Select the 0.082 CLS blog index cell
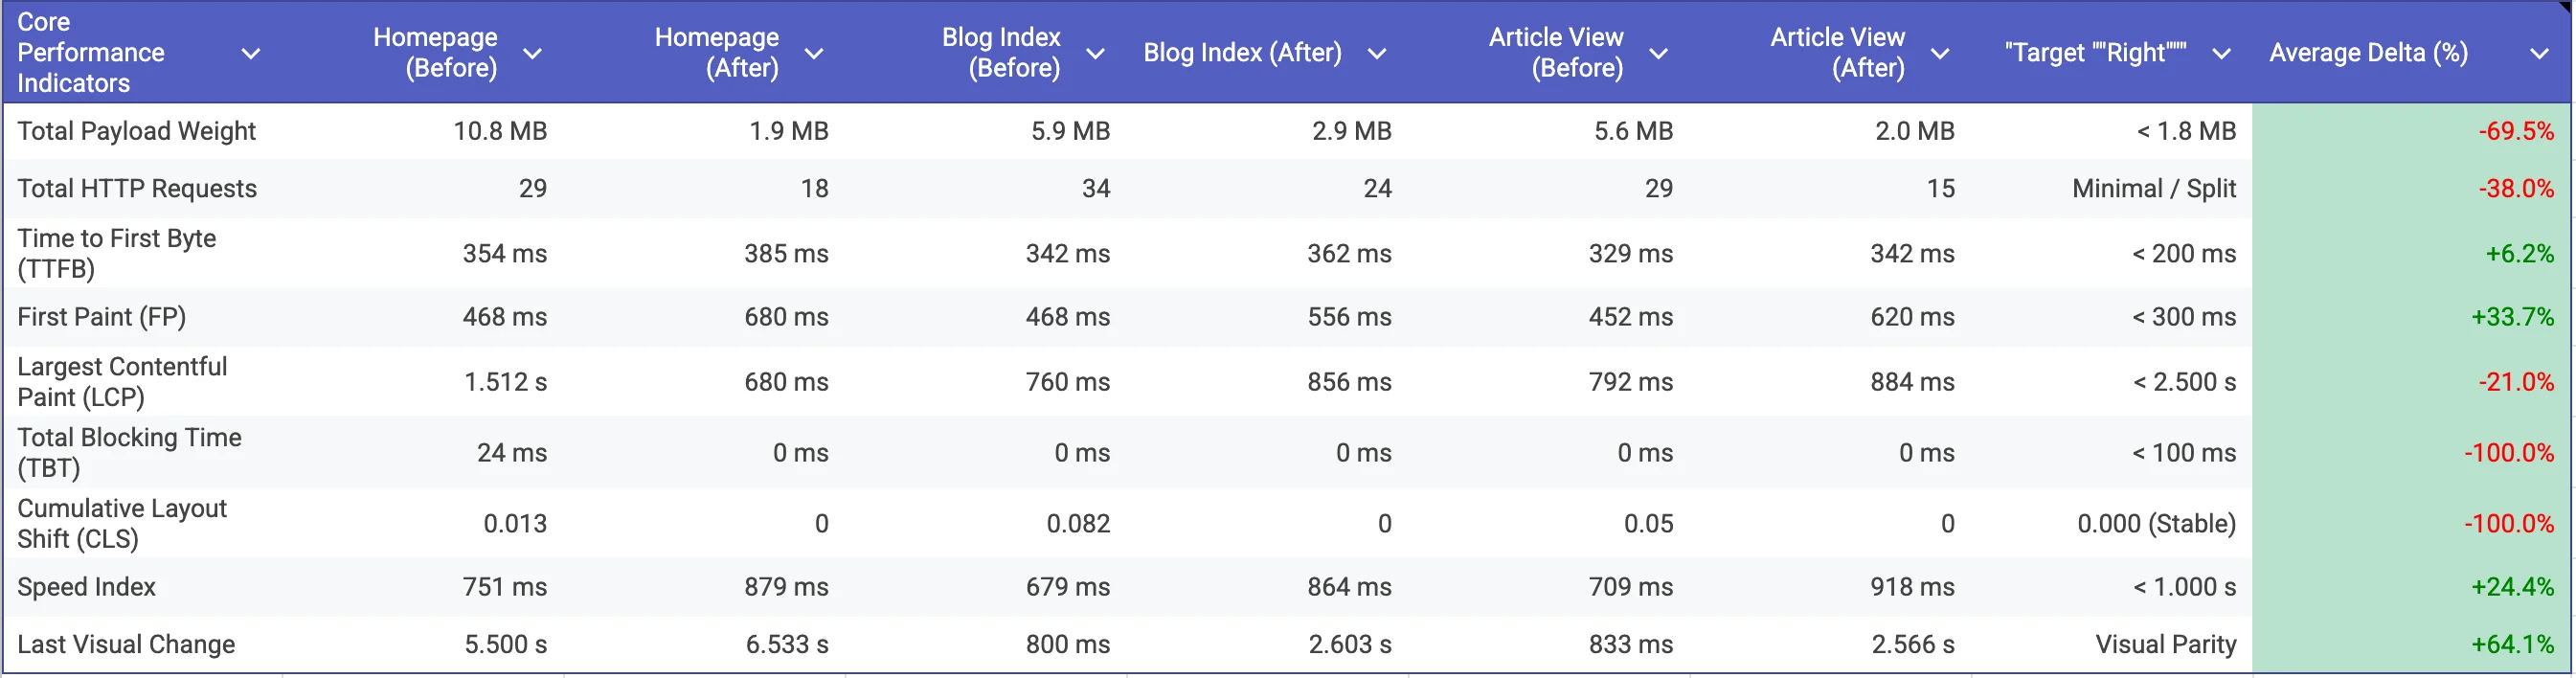 coord(1078,523)
